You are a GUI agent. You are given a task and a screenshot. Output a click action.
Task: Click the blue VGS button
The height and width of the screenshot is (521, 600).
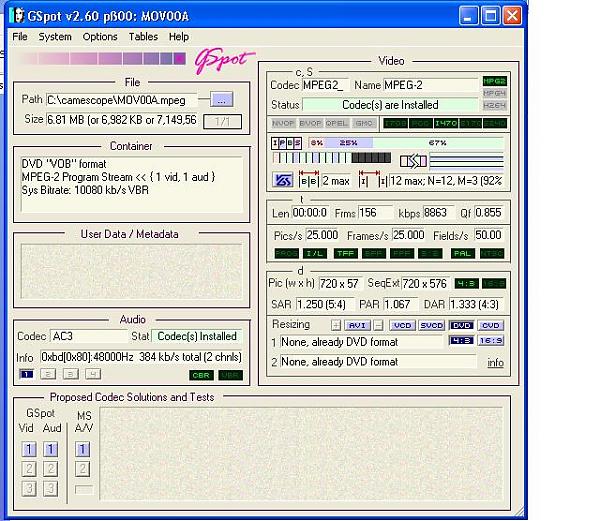point(283,180)
